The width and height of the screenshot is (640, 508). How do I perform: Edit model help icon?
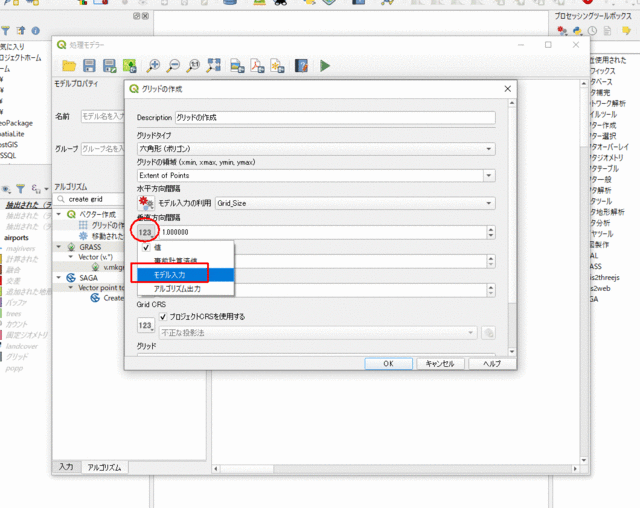[301, 66]
